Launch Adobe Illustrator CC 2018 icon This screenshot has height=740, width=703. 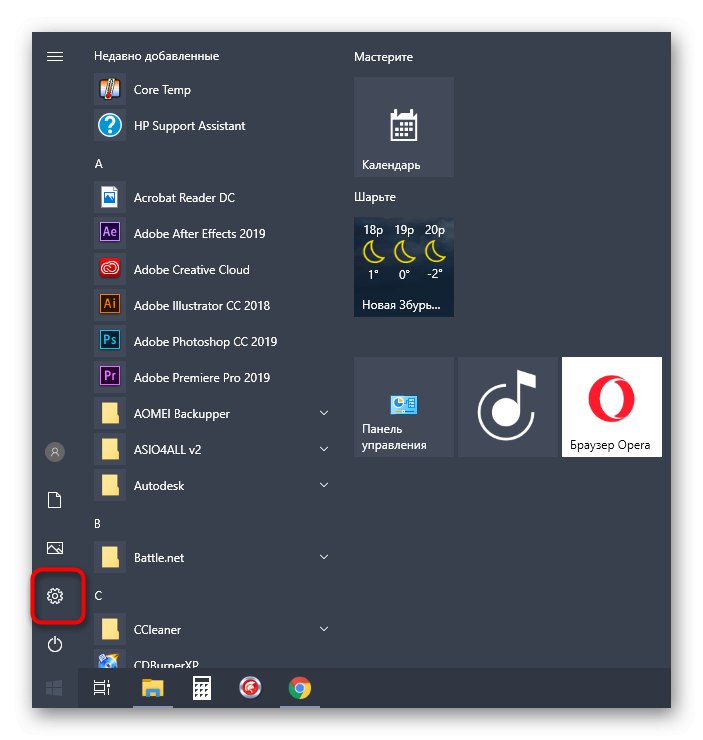pyautogui.click(x=110, y=305)
